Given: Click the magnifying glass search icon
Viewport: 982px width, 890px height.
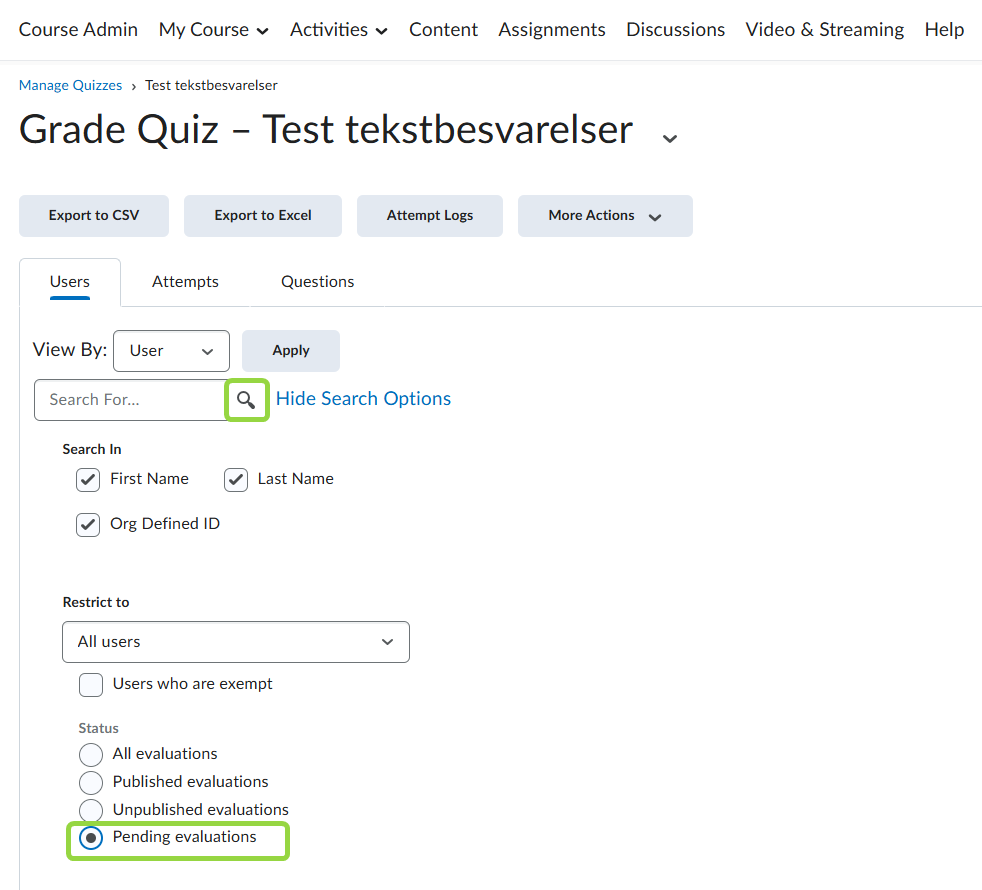Looking at the screenshot, I should click(x=246, y=400).
